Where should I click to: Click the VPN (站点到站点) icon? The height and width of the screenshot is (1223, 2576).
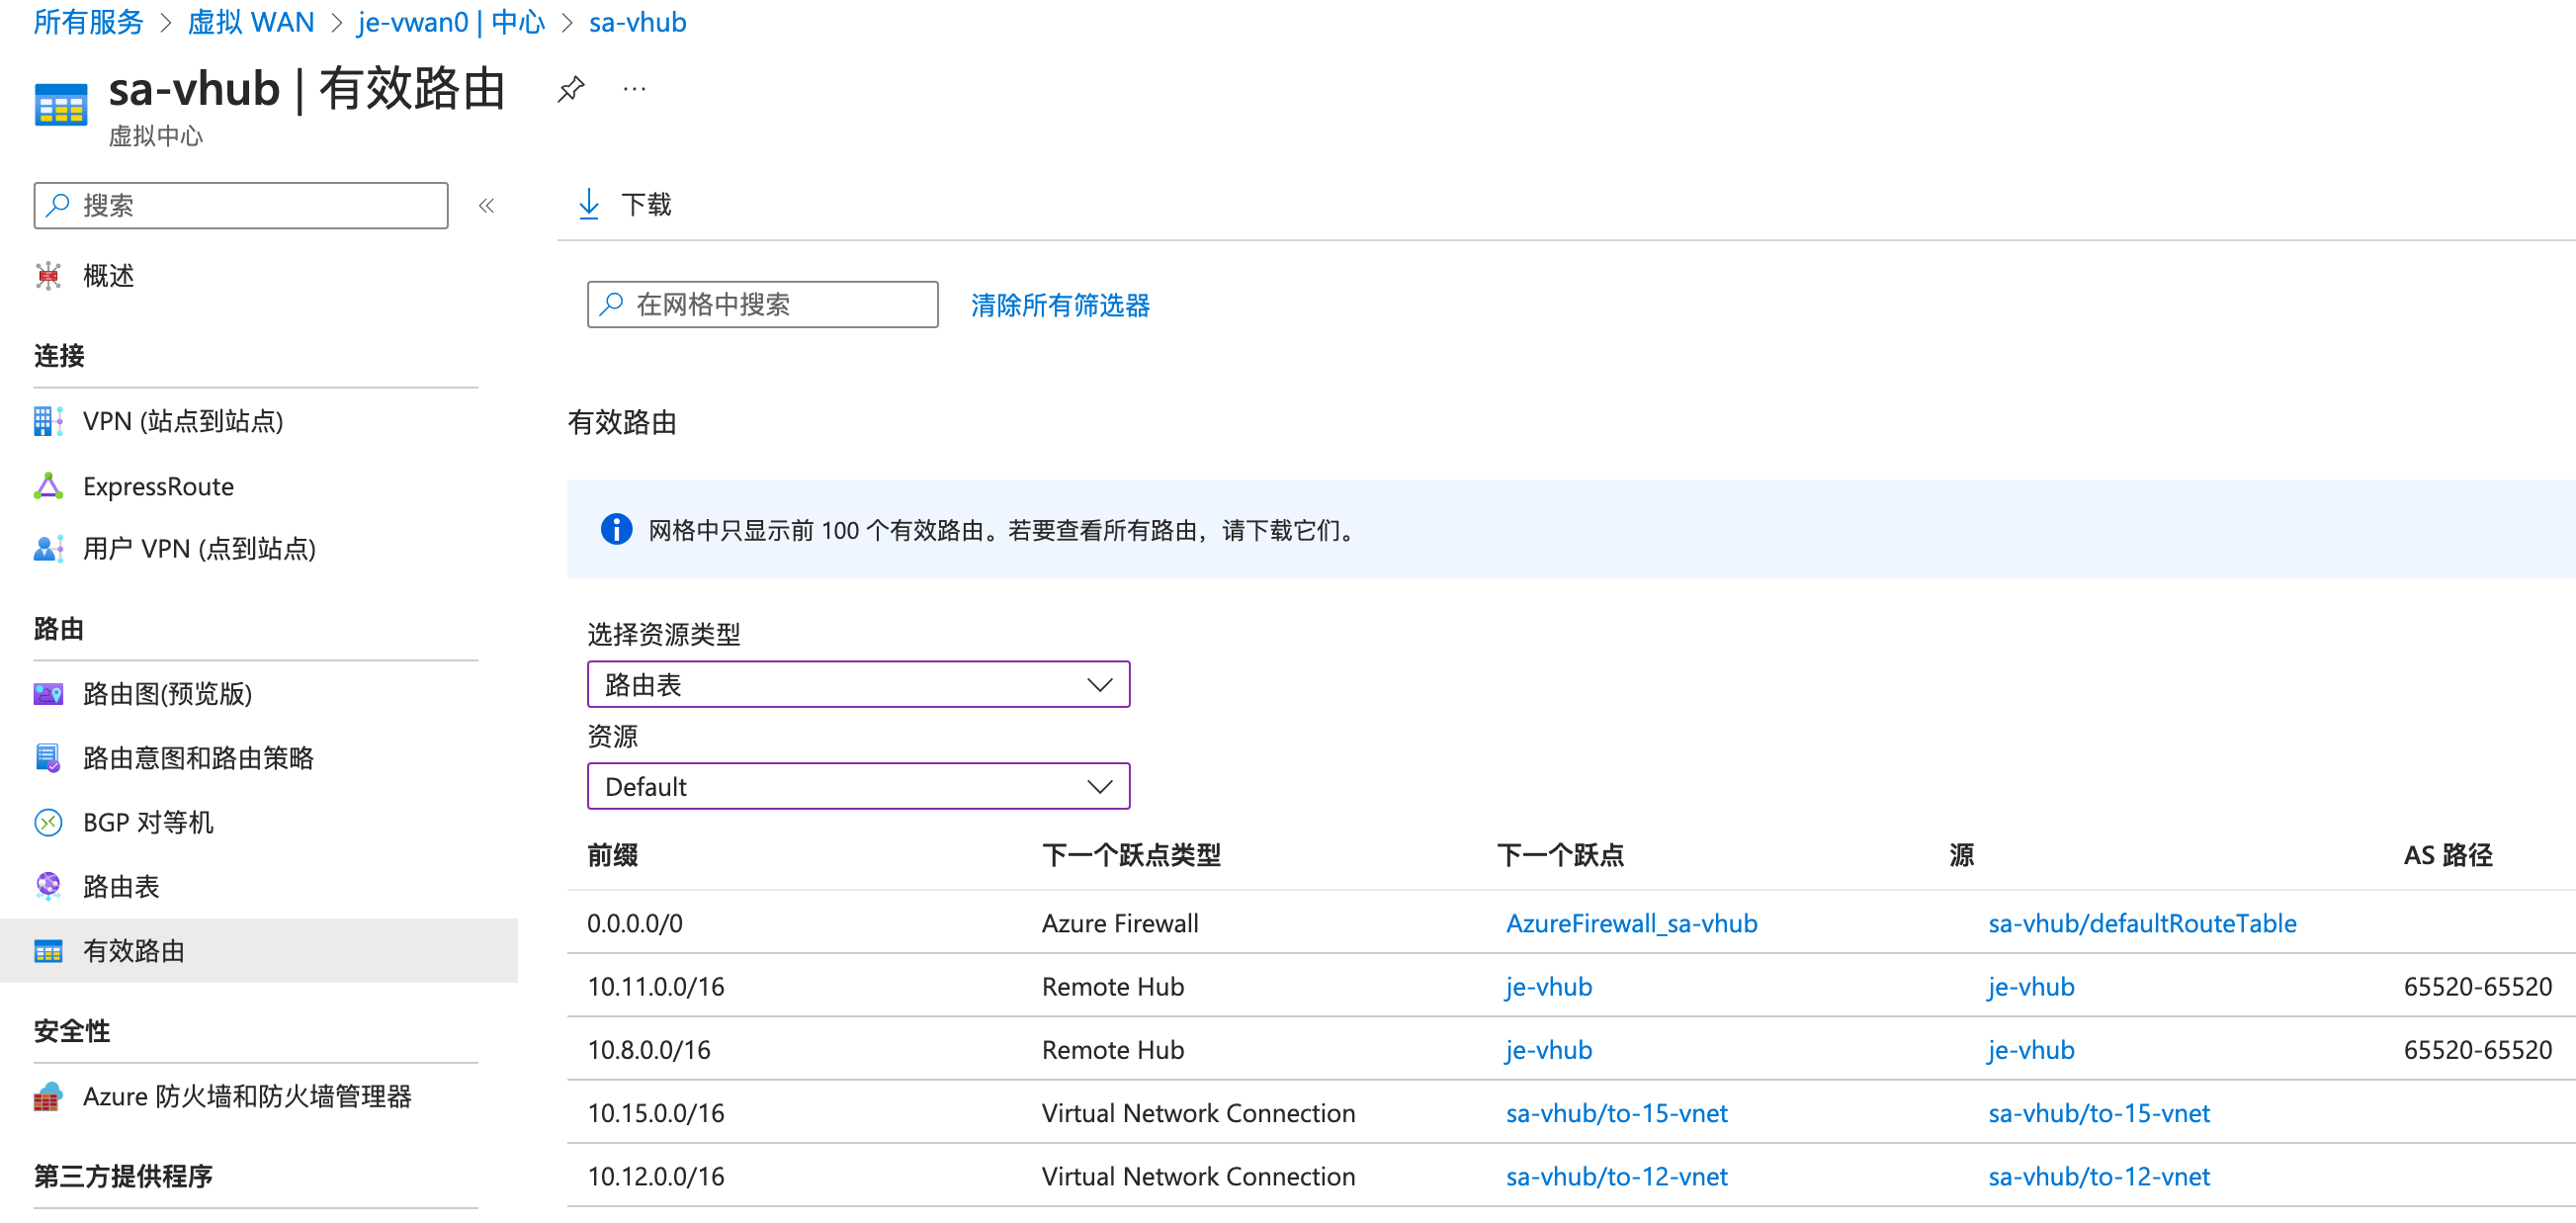(48, 421)
